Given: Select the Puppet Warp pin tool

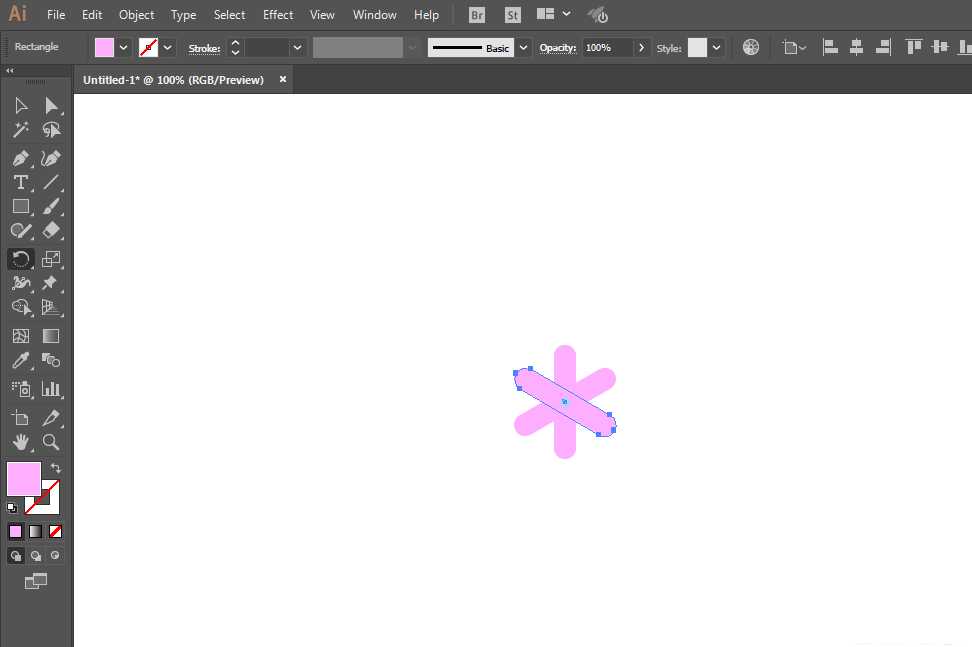Looking at the screenshot, I should pyautogui.click(x=51, y=283).
